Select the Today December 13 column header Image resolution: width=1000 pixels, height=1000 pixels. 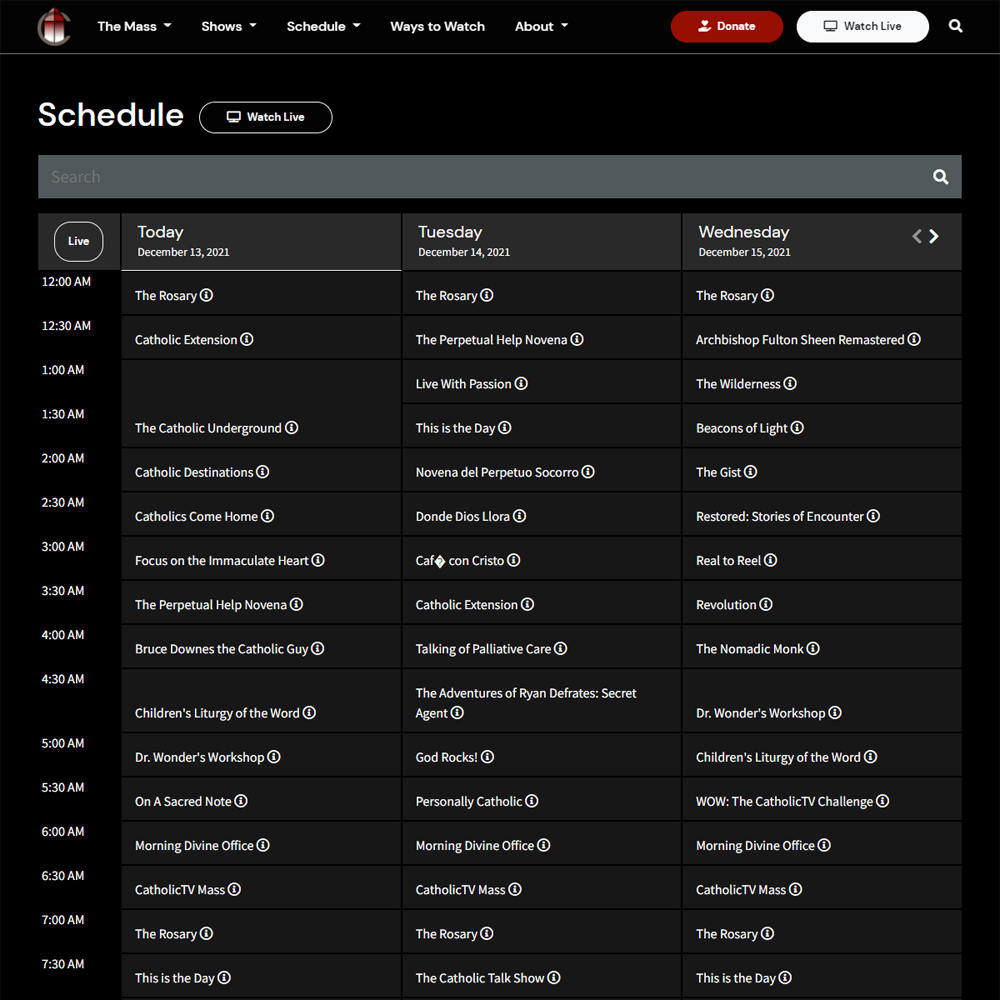(x=261, y=242)
